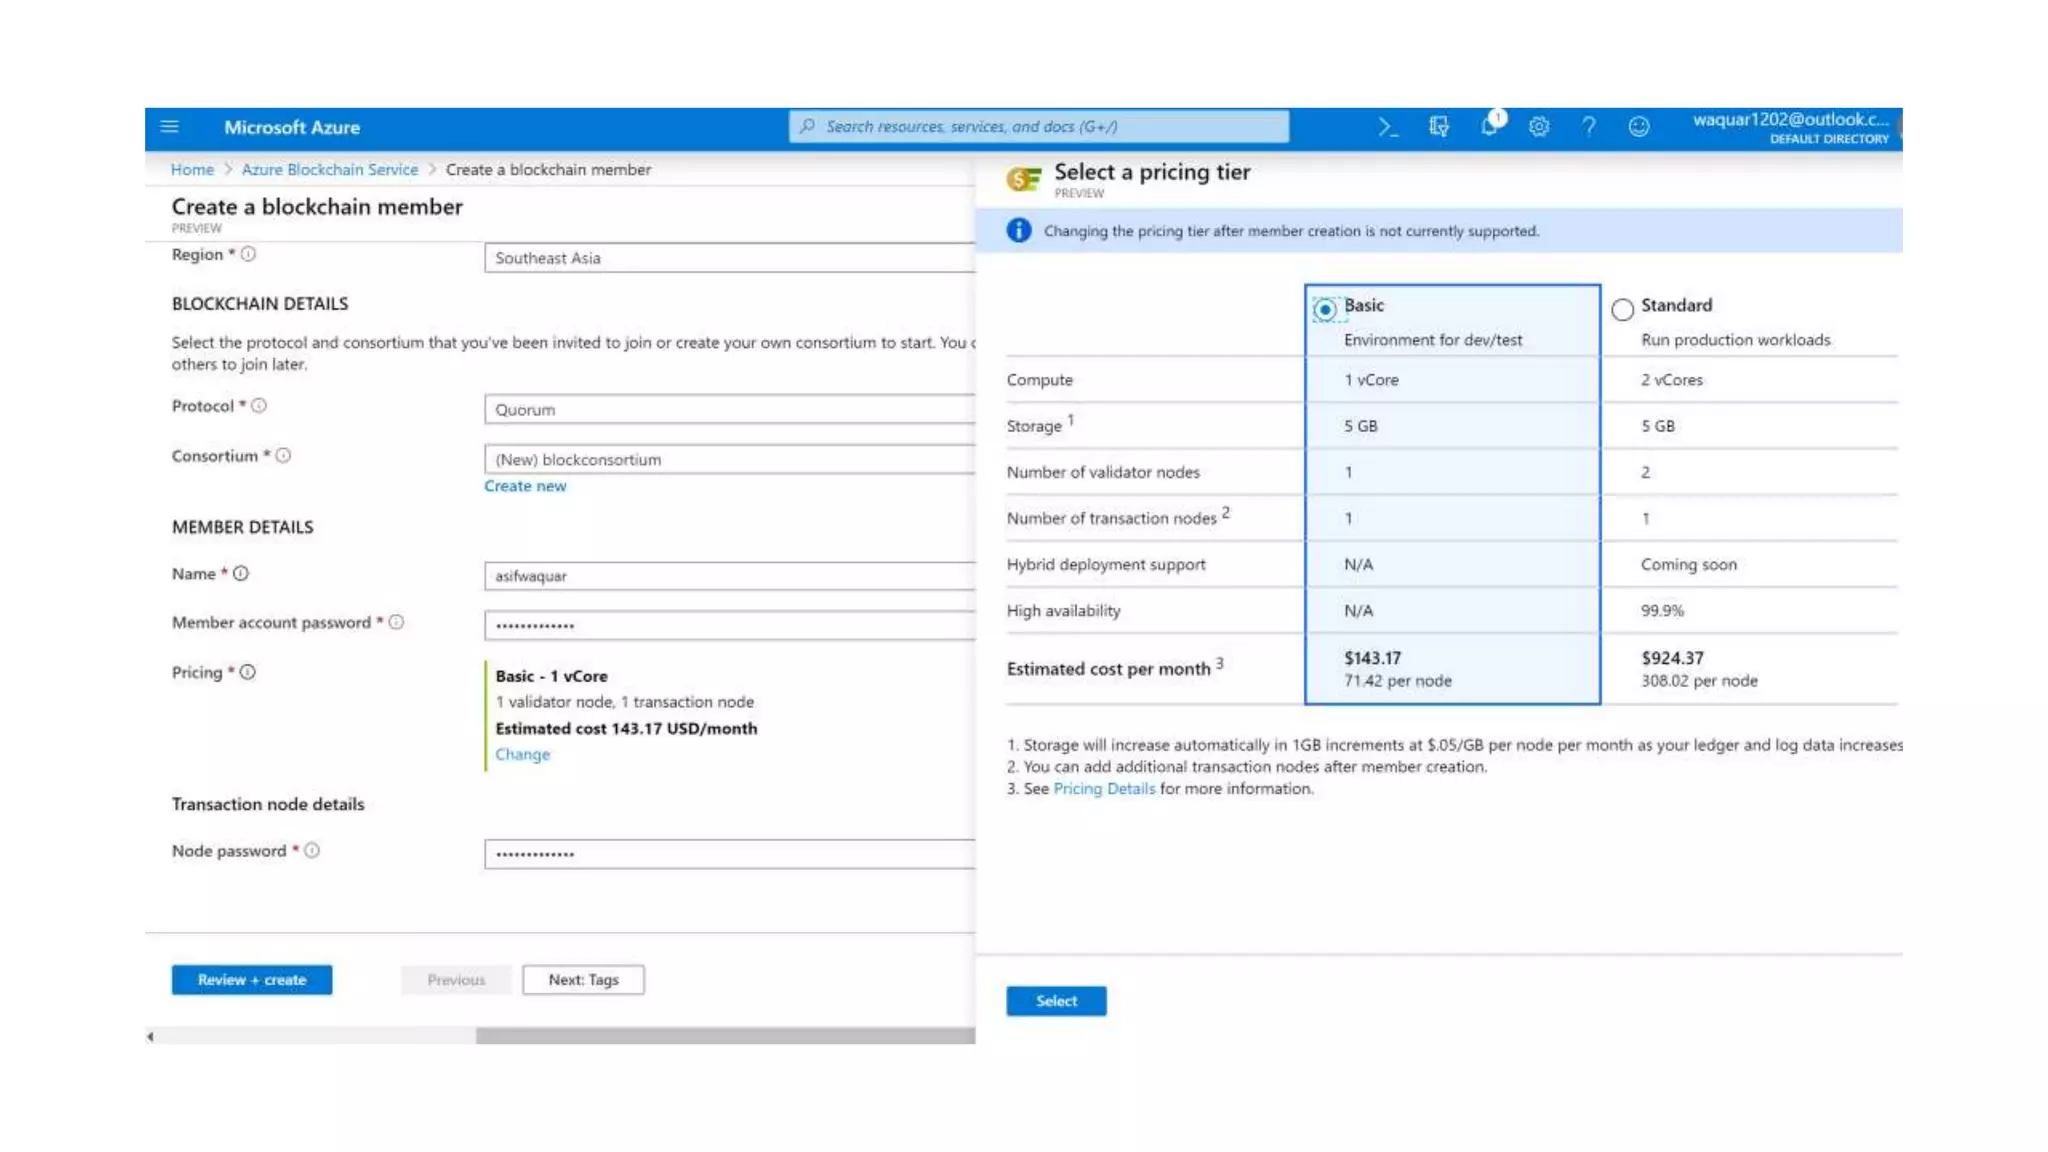Click the member Name input field
Screen dimensions: 2048x1152
729,576
